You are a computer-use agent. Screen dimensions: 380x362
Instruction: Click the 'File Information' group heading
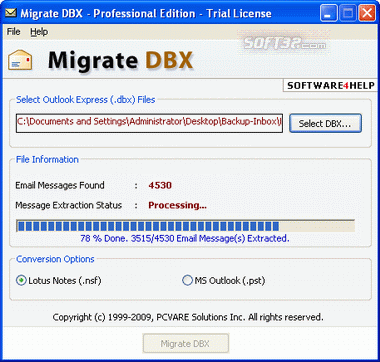47,160
